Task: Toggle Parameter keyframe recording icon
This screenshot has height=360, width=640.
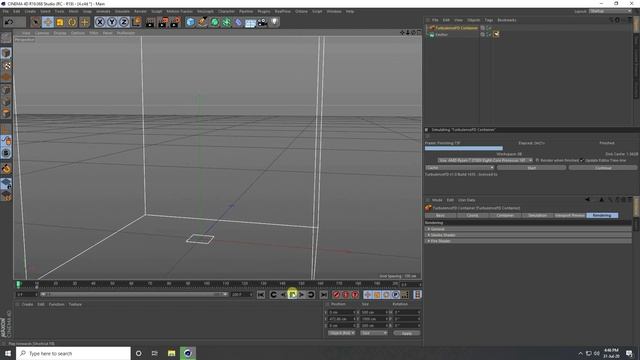Action: pos(396,295)
